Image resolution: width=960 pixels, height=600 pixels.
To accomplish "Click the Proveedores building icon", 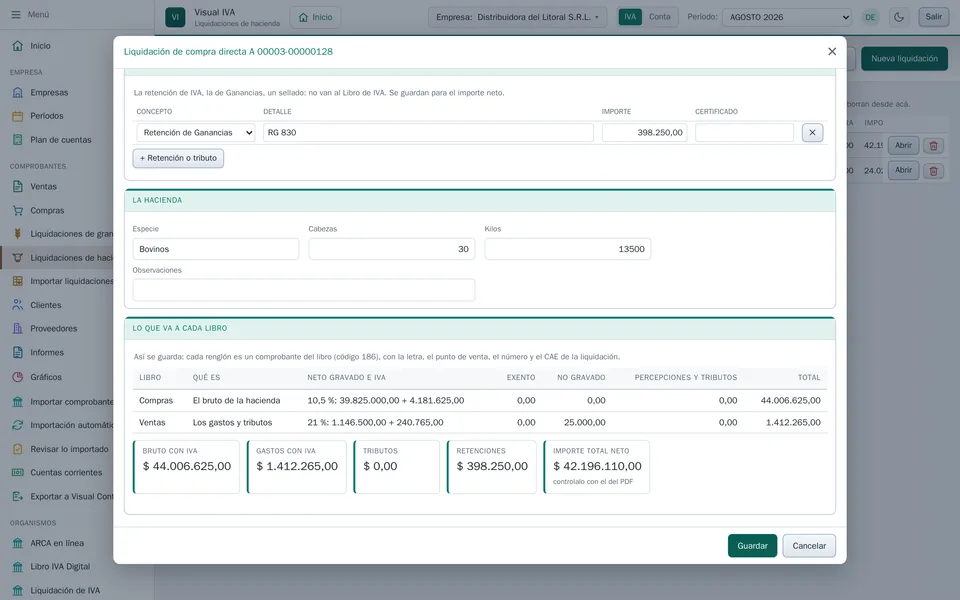I will tap(18, 328).
